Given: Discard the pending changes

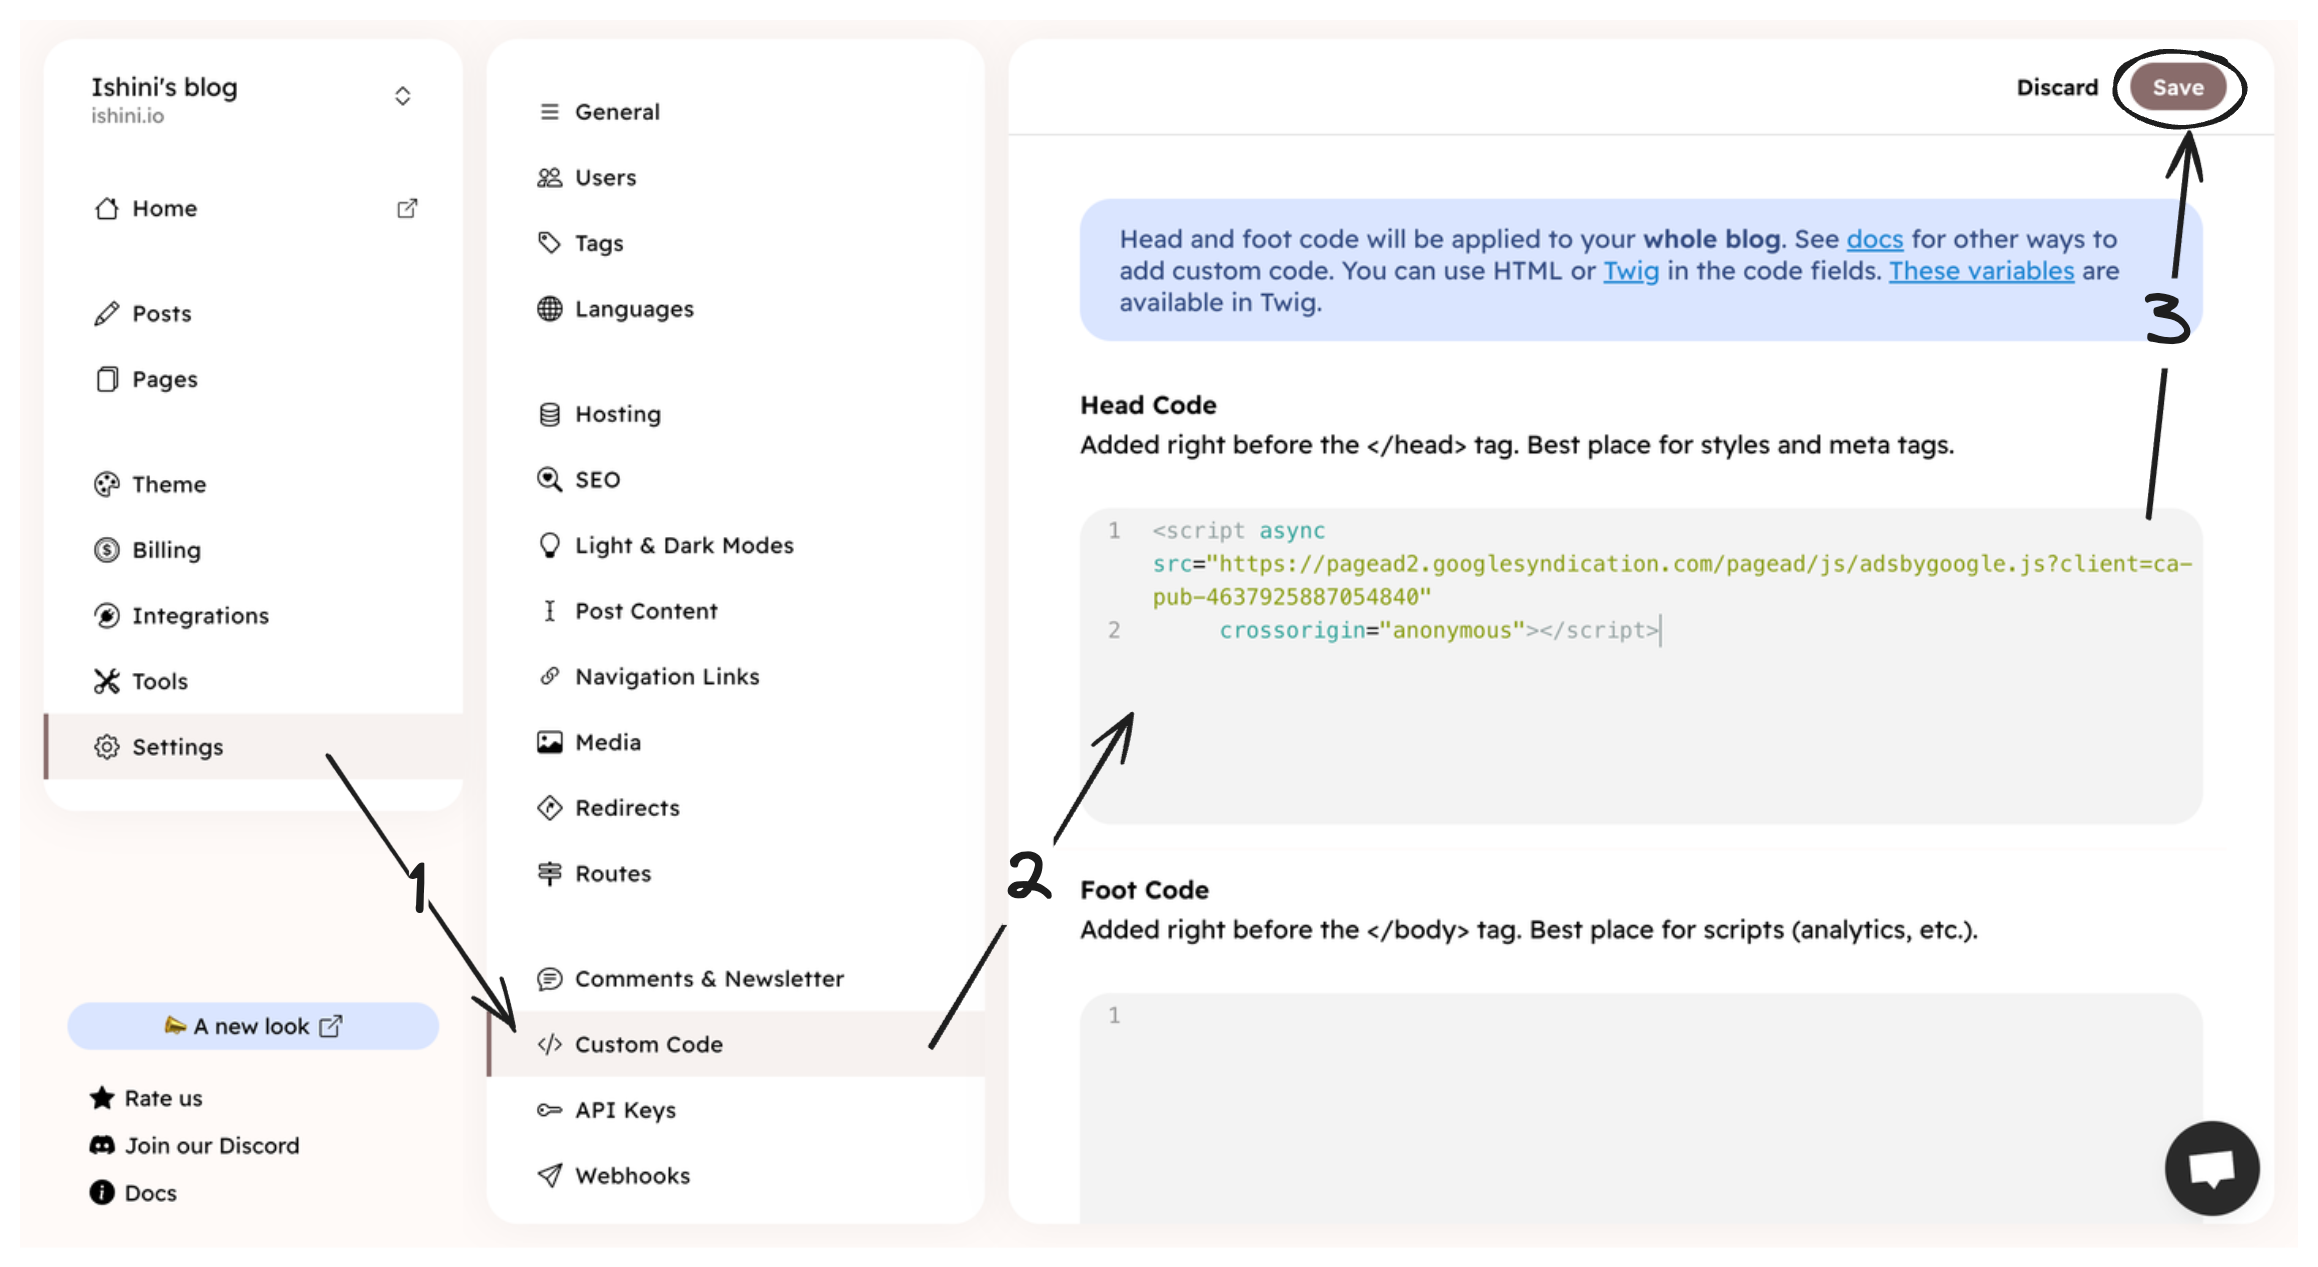Looking at the screenshot, I should point(2056,87).
